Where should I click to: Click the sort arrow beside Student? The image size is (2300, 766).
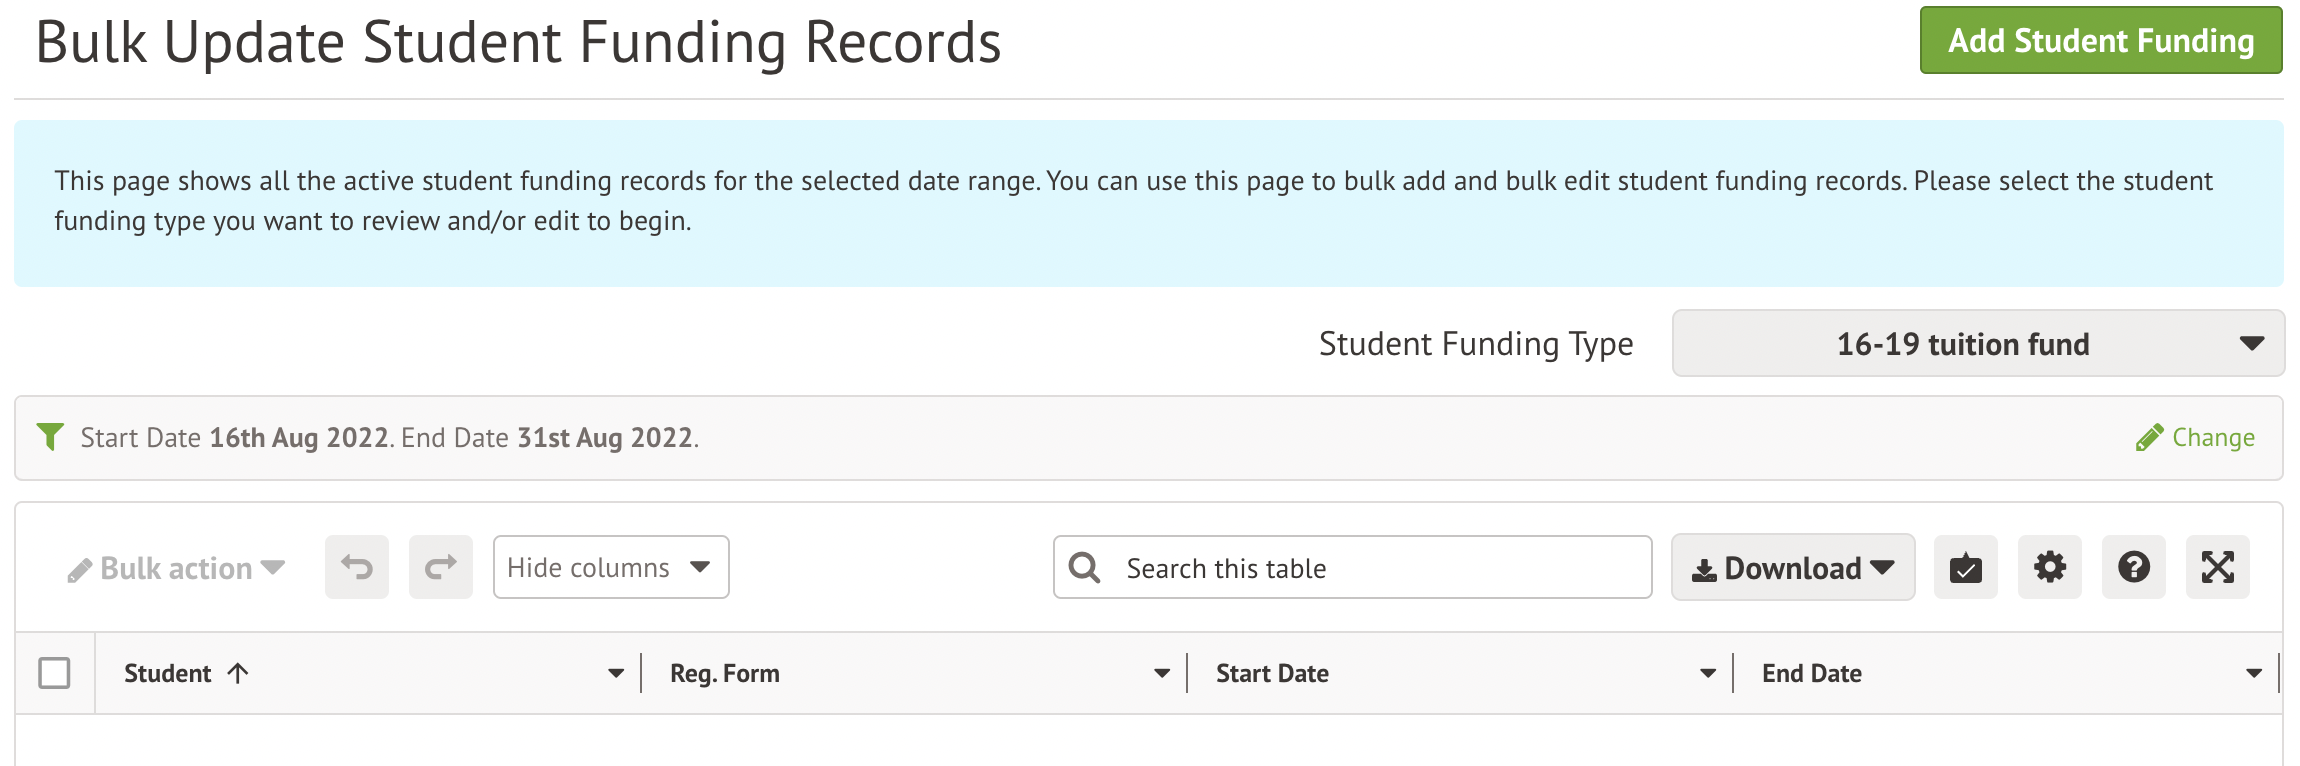(238, 673)
